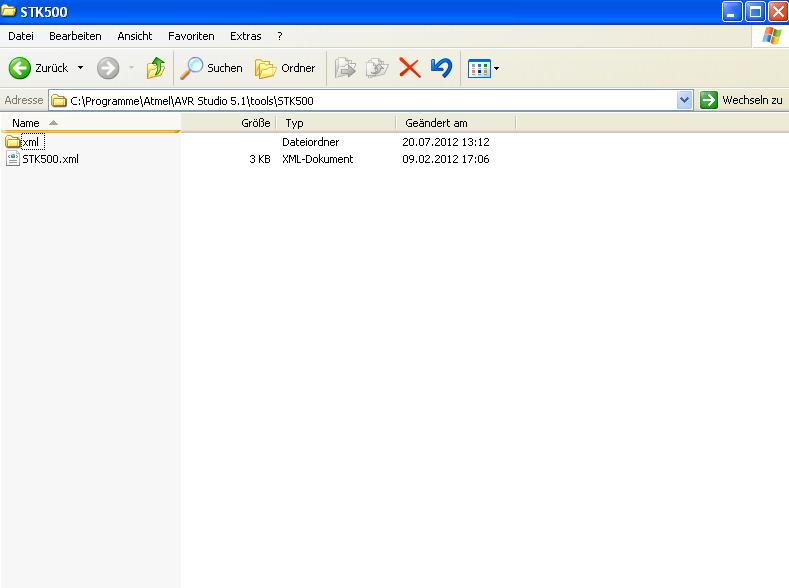Go up one folder level icon
This screenshot has width=789, height=588.
point(155,68)
